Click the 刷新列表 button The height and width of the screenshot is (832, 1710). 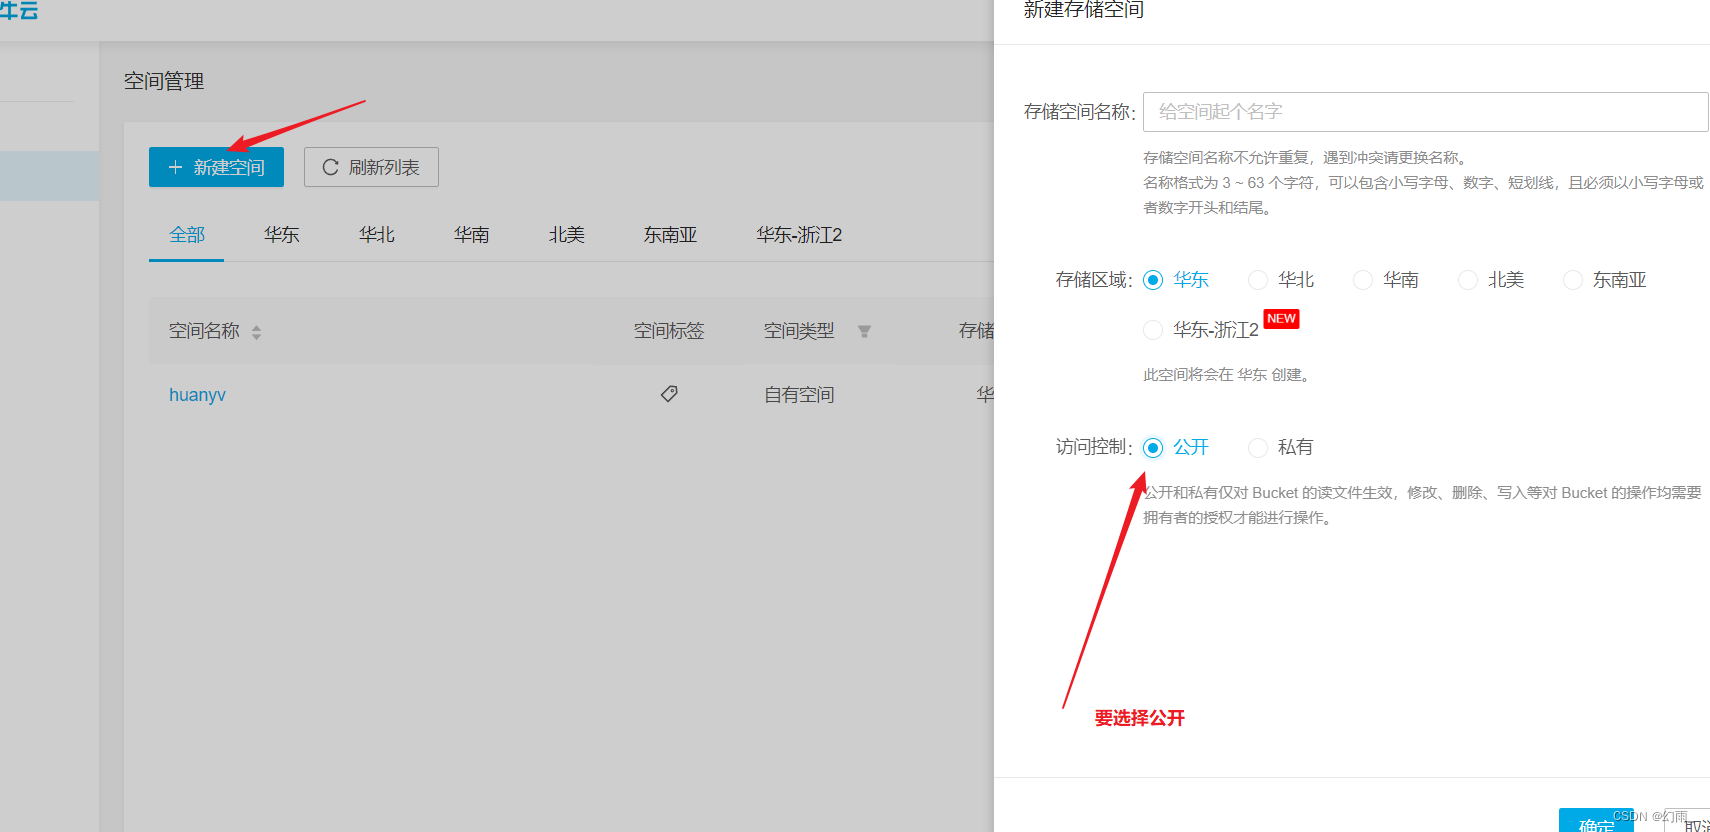(x=371, y=167)
